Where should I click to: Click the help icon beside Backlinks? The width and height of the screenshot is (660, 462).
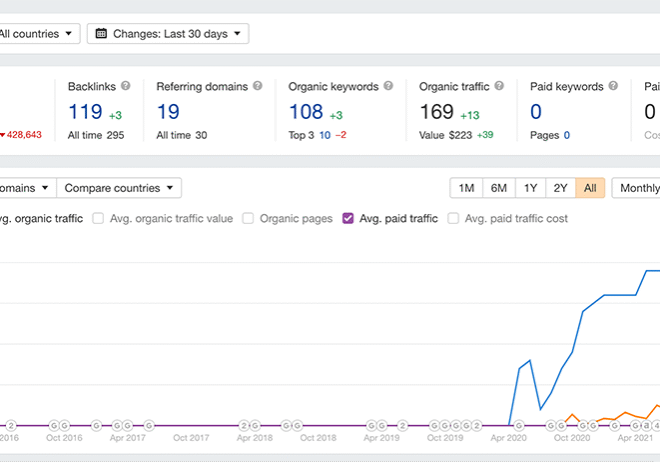click(x=126, y=87)
